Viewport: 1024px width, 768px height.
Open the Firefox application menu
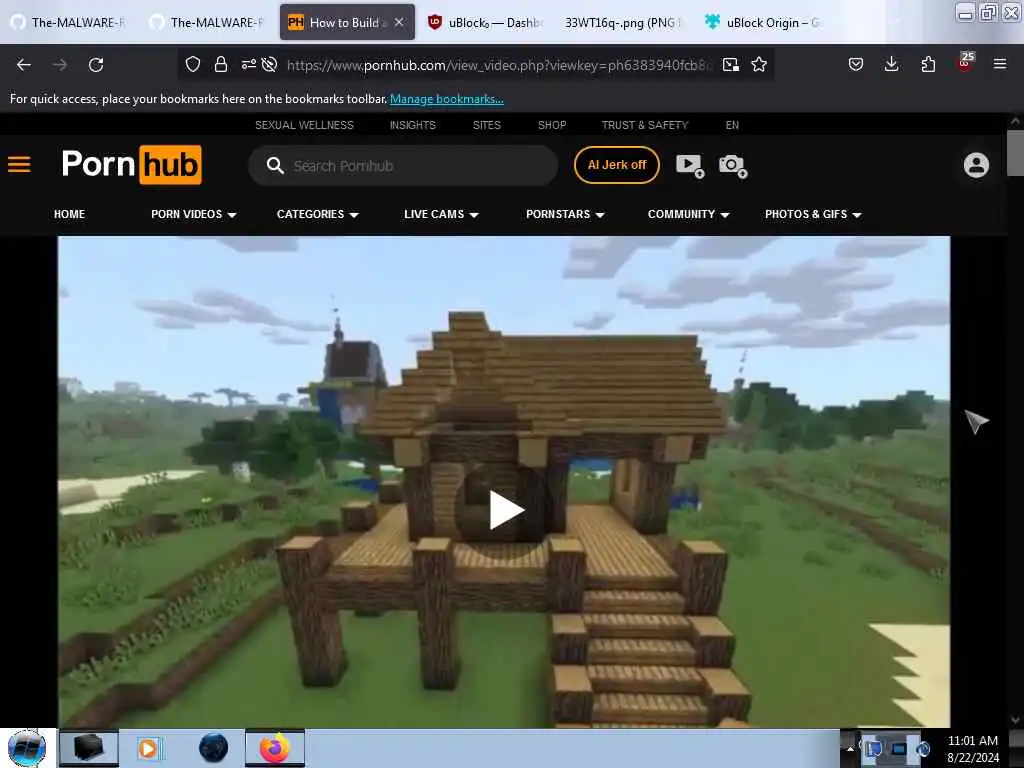tap(1000, 65)
